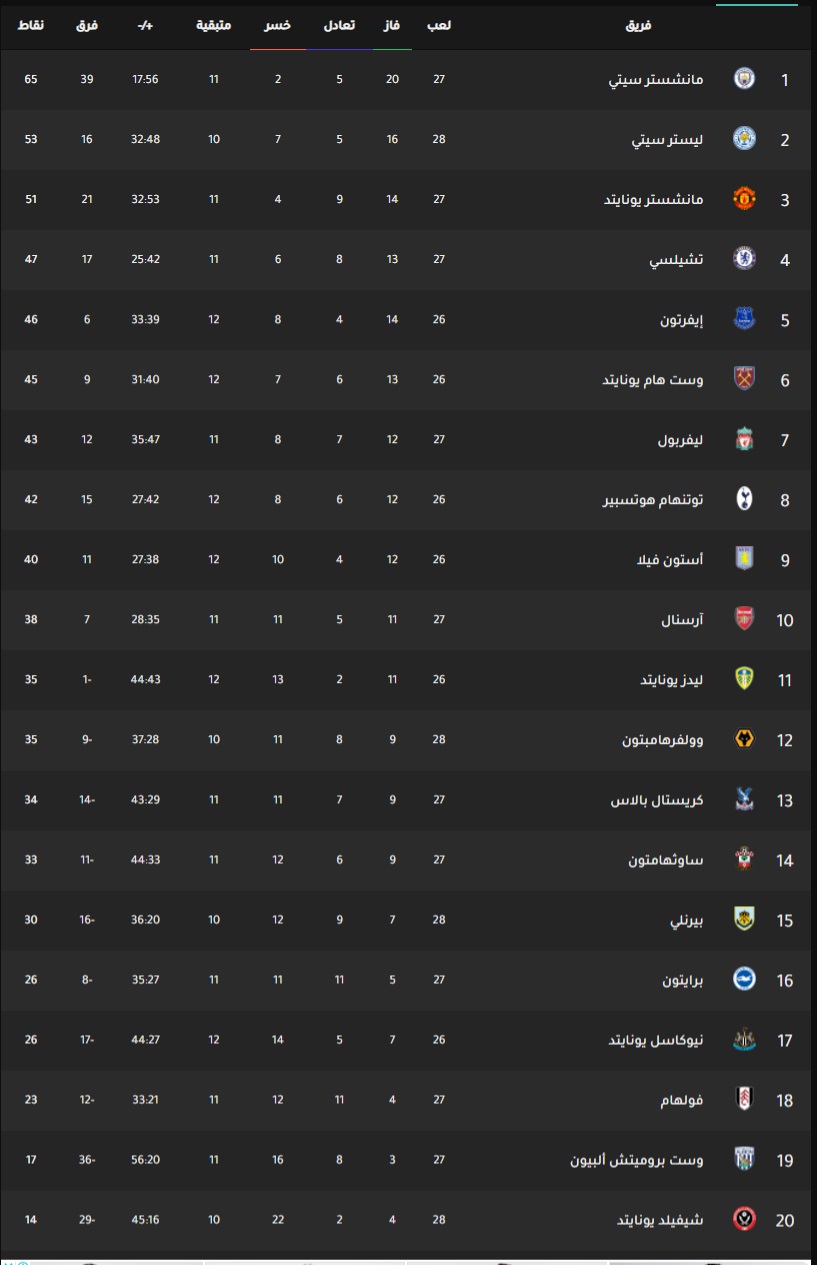This screenshot has width=817, height=1265.
Task: Sort table by فاز wins column header
Action: tap(392, 25)
